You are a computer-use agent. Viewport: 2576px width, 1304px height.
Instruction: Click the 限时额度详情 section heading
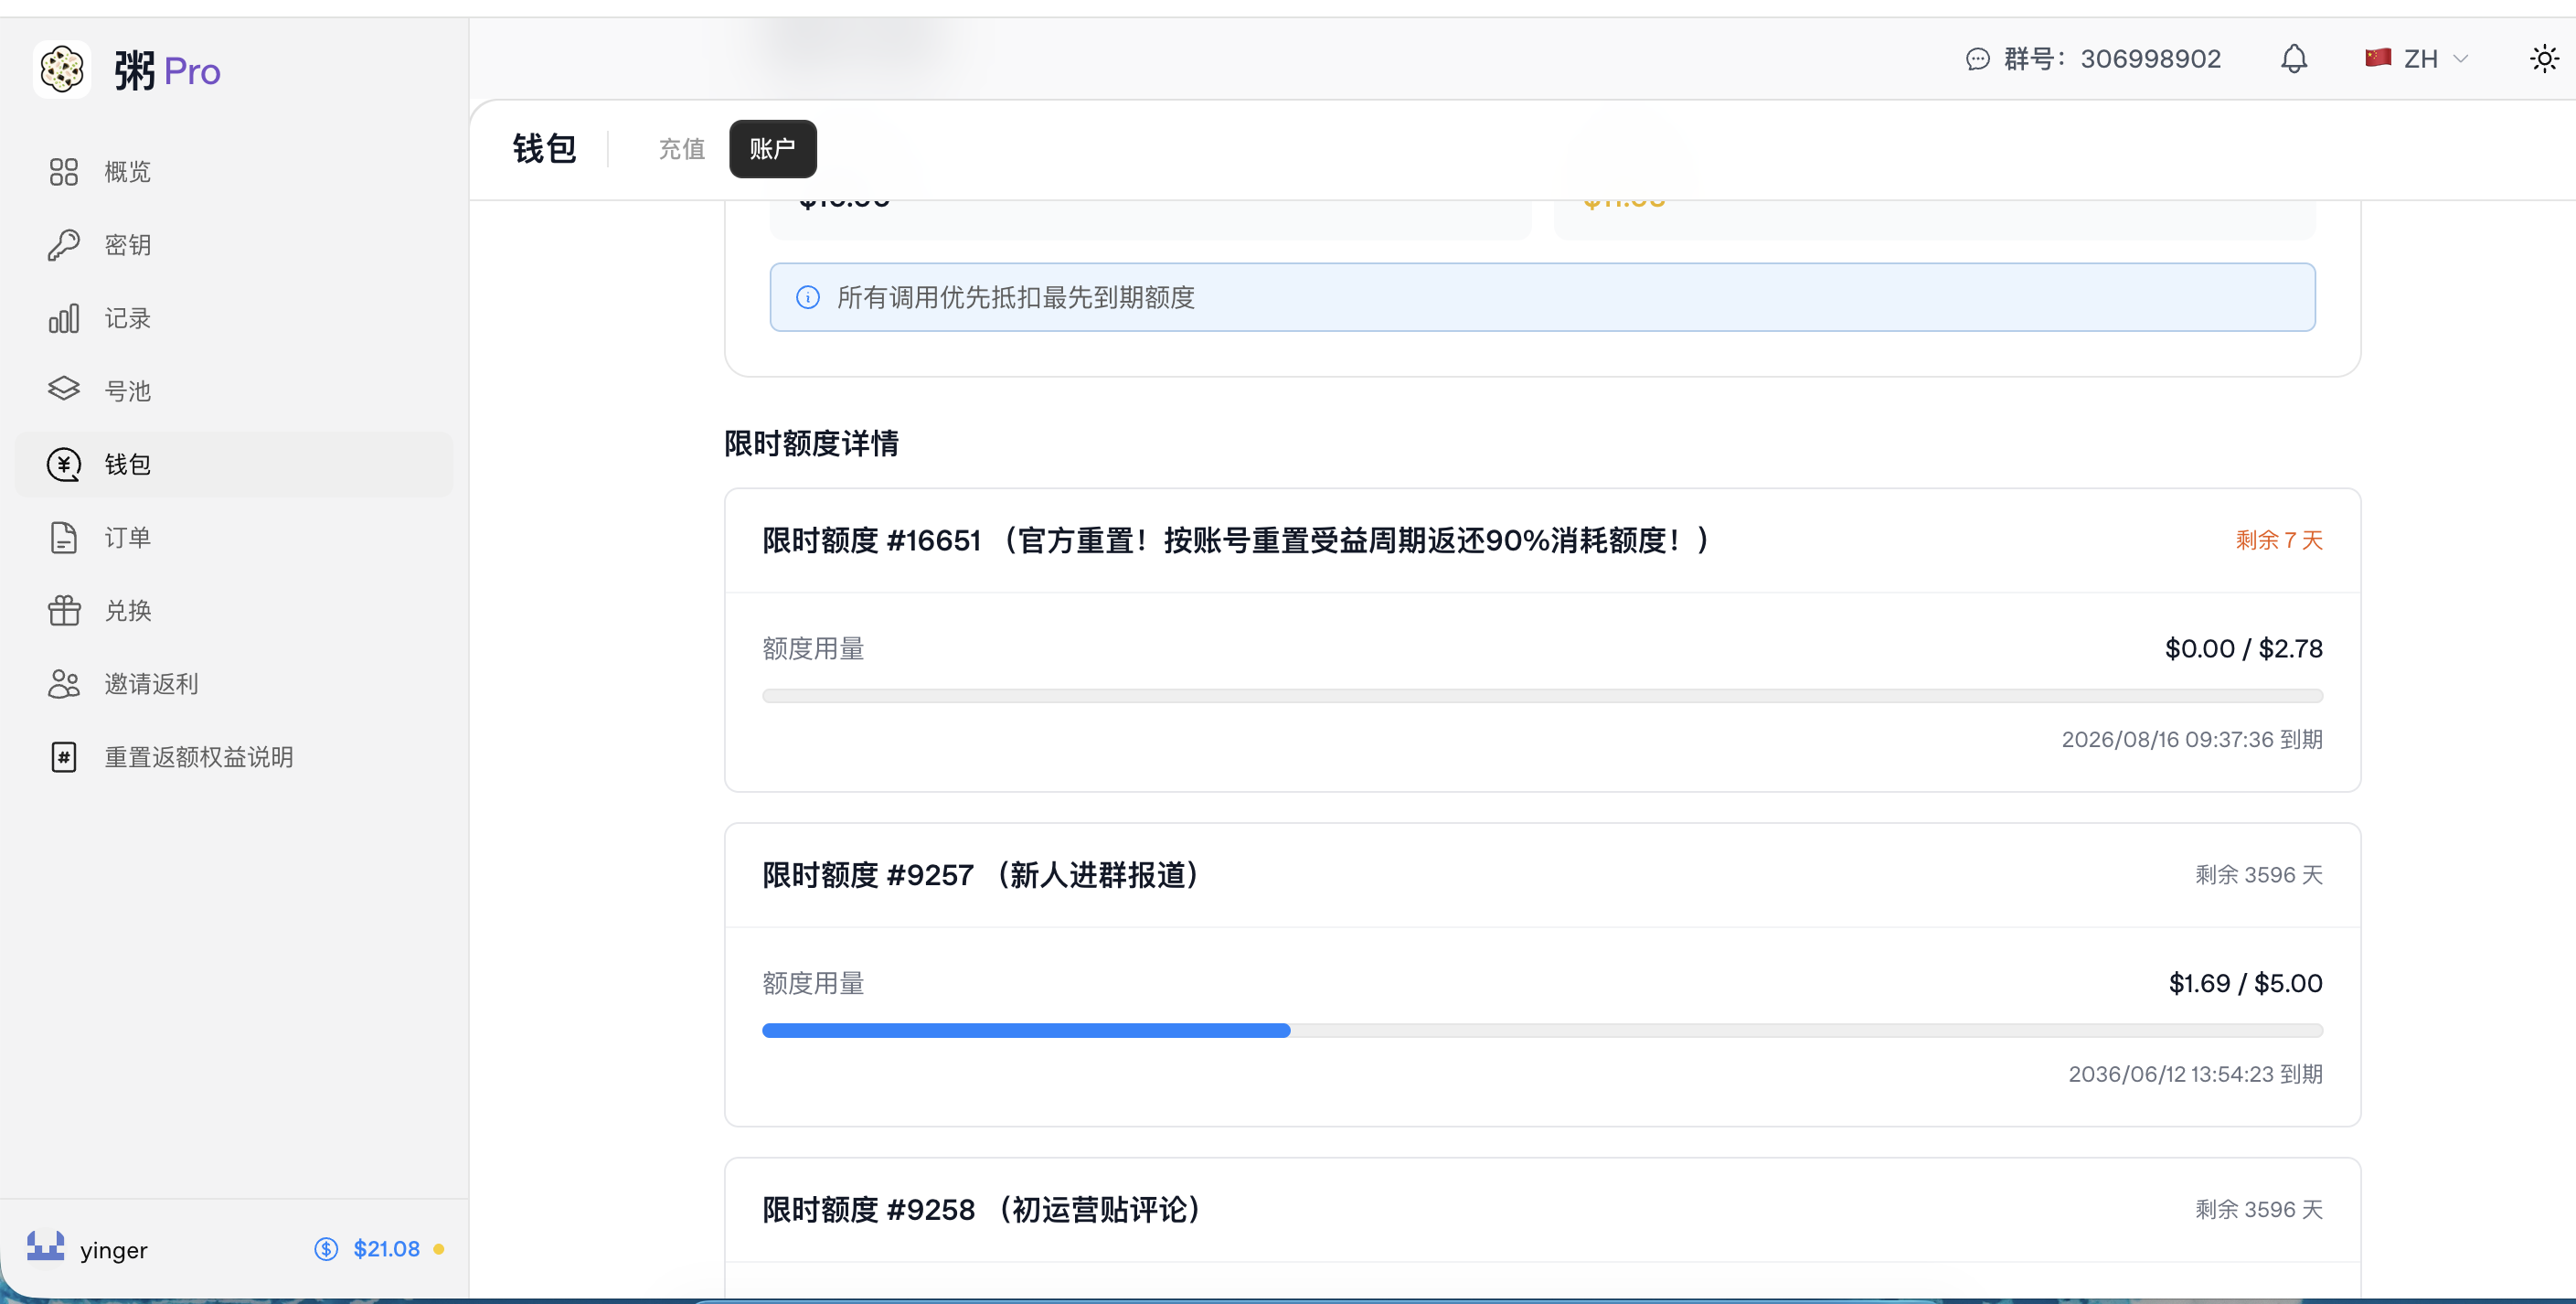click(x=811, y=443)
